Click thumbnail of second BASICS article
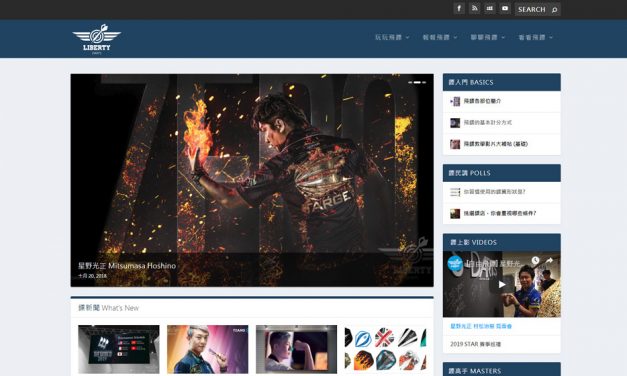 pos(455,123)
